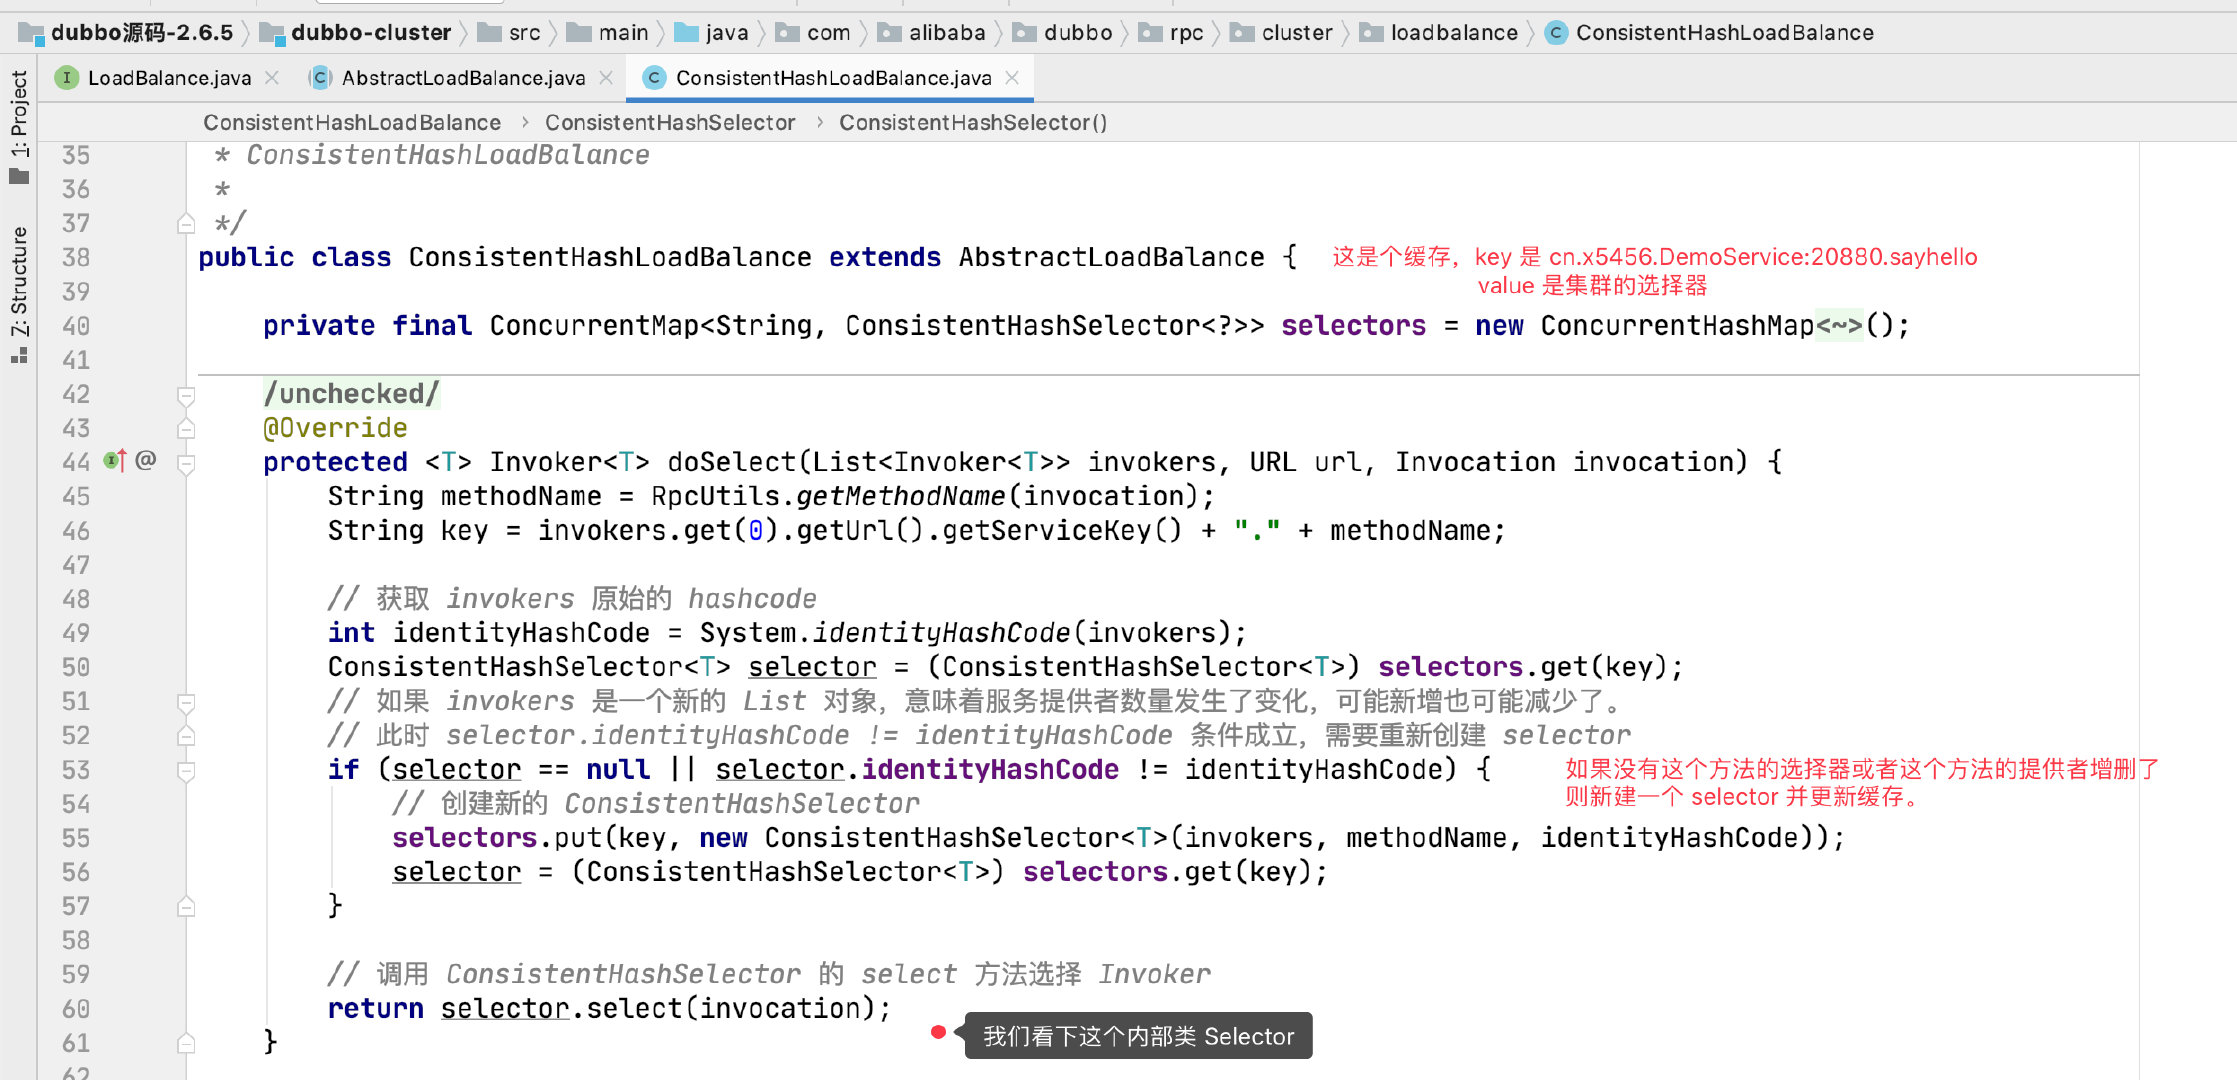Screen dimensions: 2237x1080
Task: Collapse the doSelect method on line 44
Action: 186,463
